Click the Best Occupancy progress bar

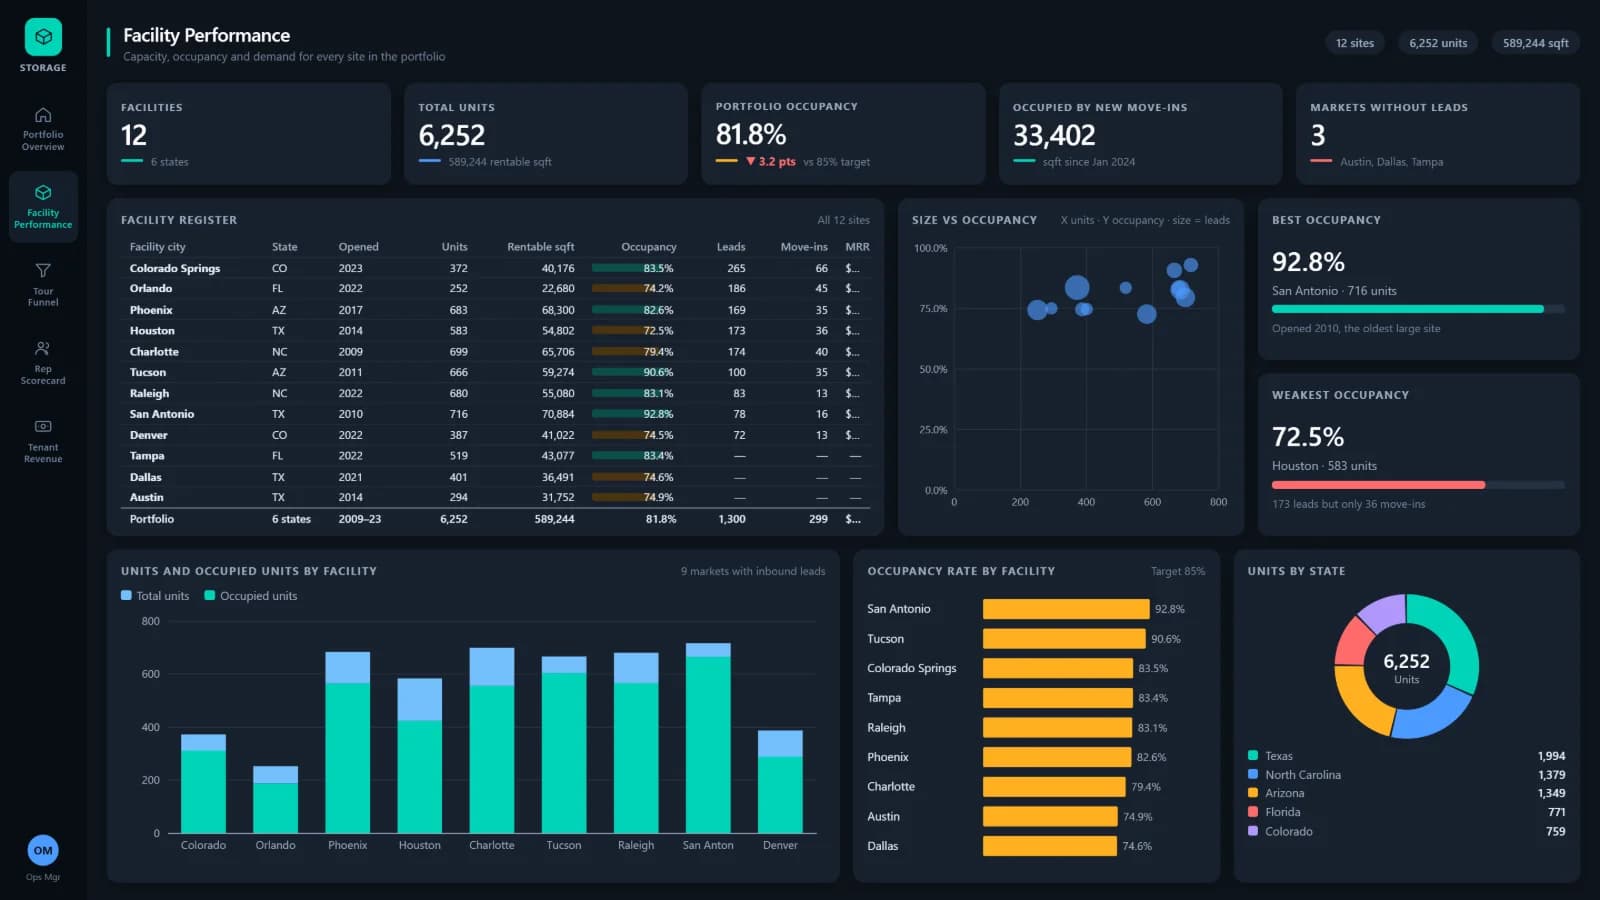pos(1418,309)
